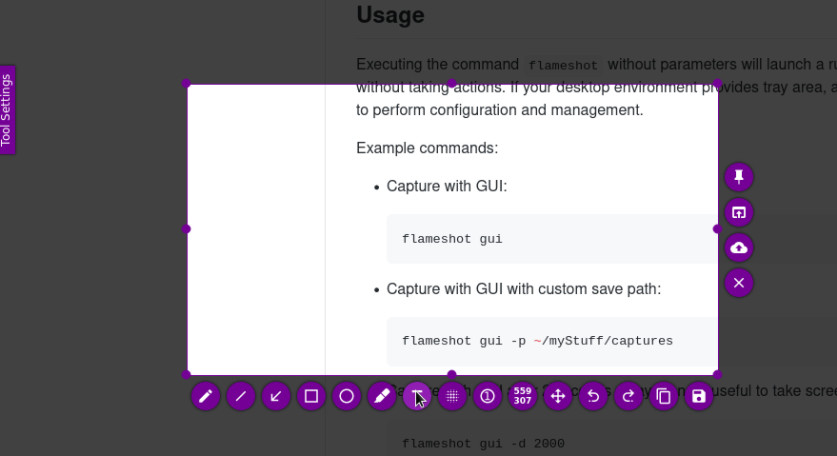Click the selection size indicator 559 307

[523, 396]
